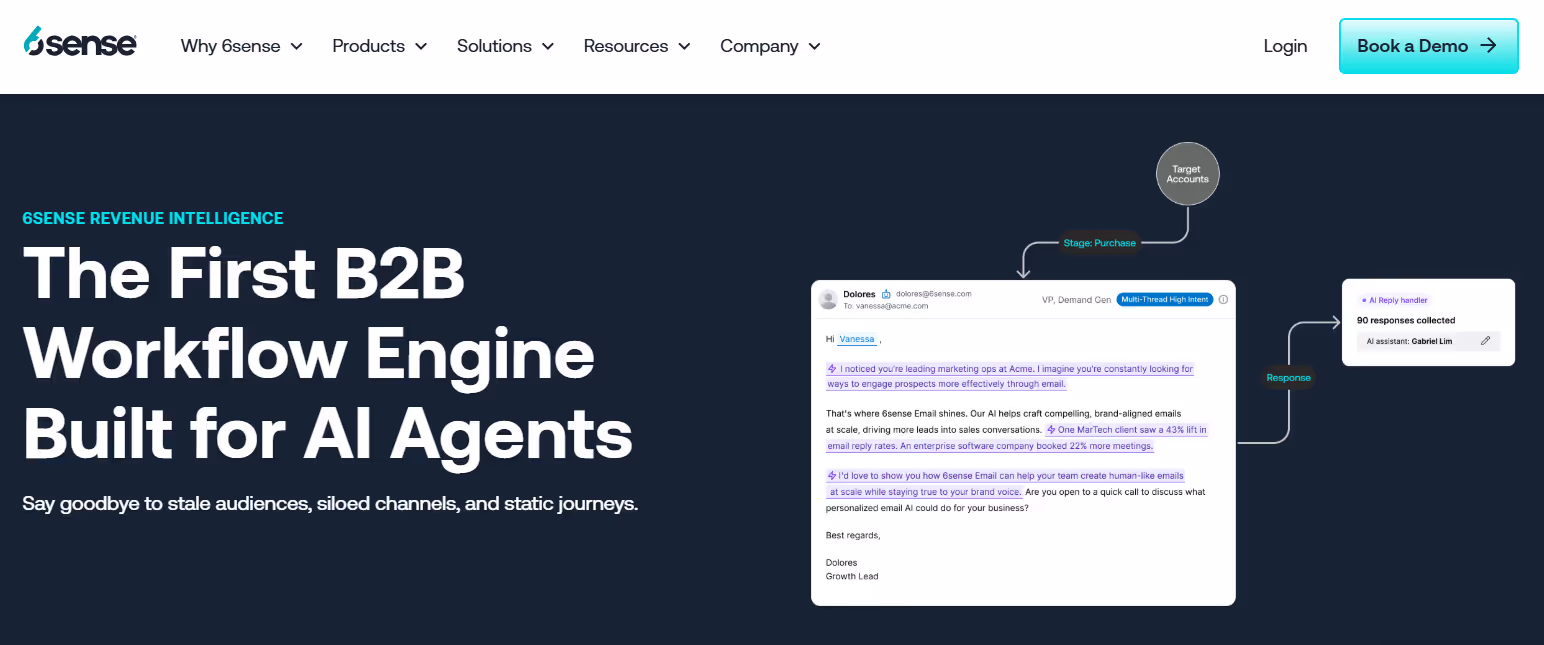Viewport: 1544px width, 645px height.
Task: Click the info icon beside Multi-Thread High Intent
Action: [1223, 299]
